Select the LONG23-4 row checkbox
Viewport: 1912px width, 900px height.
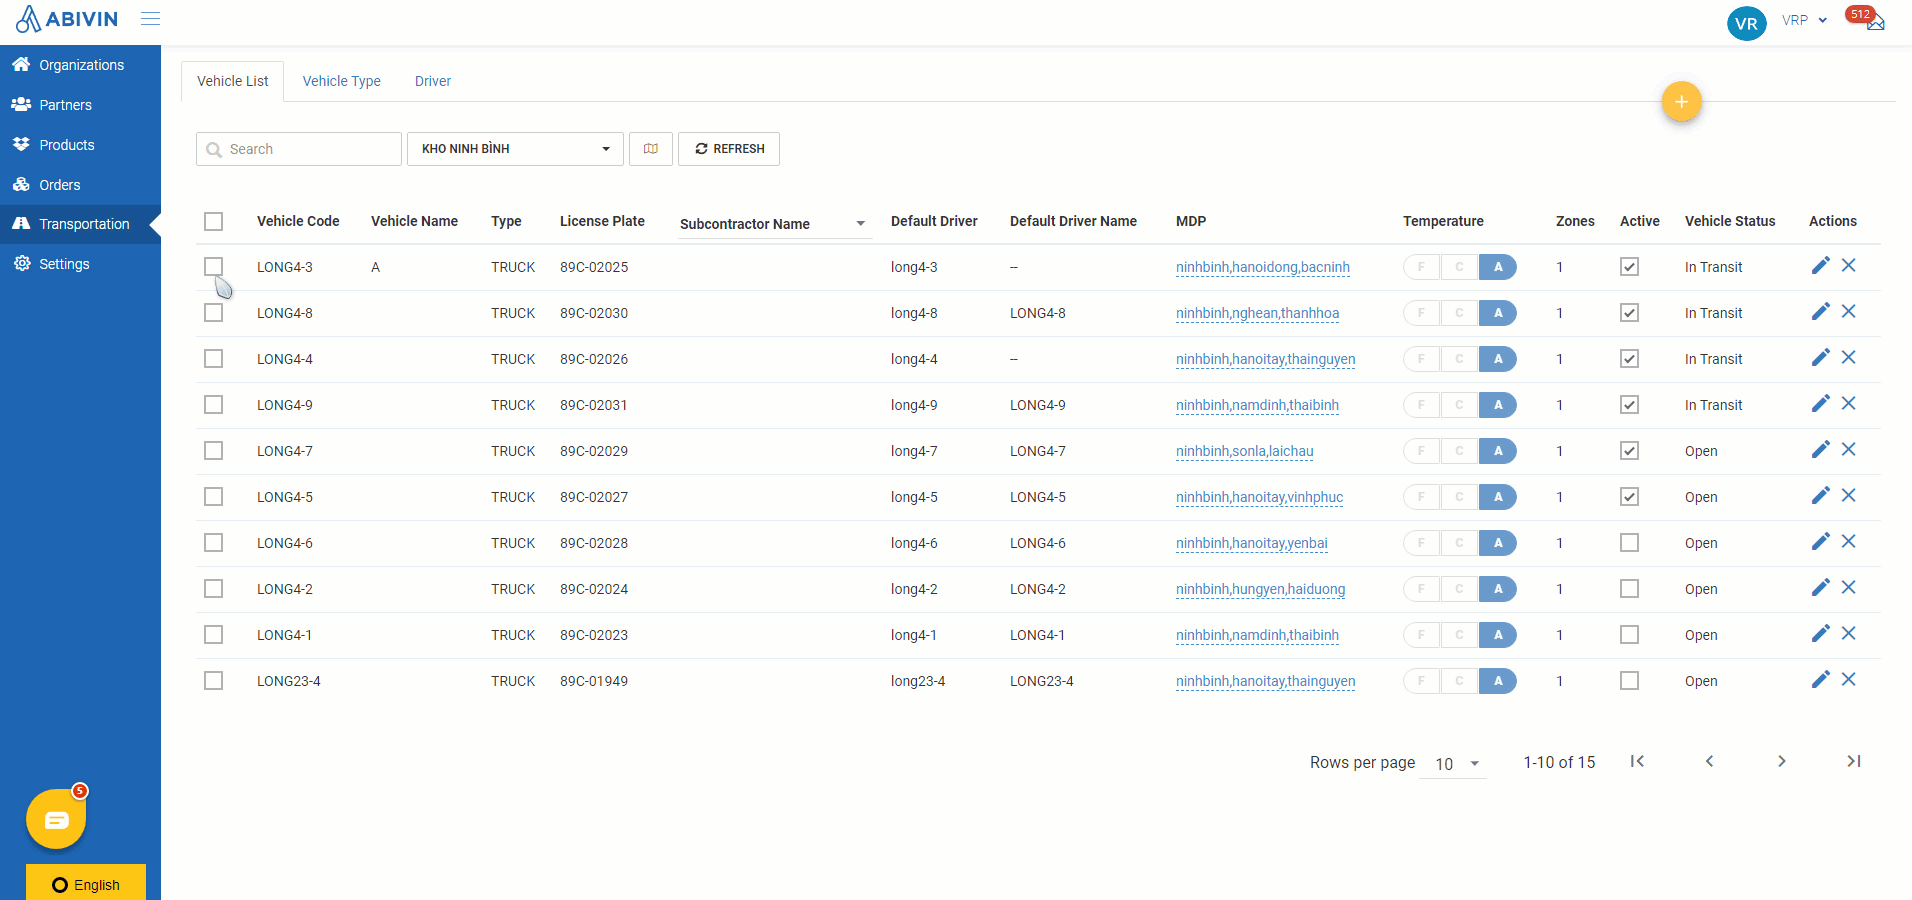[x=213, y=681]
